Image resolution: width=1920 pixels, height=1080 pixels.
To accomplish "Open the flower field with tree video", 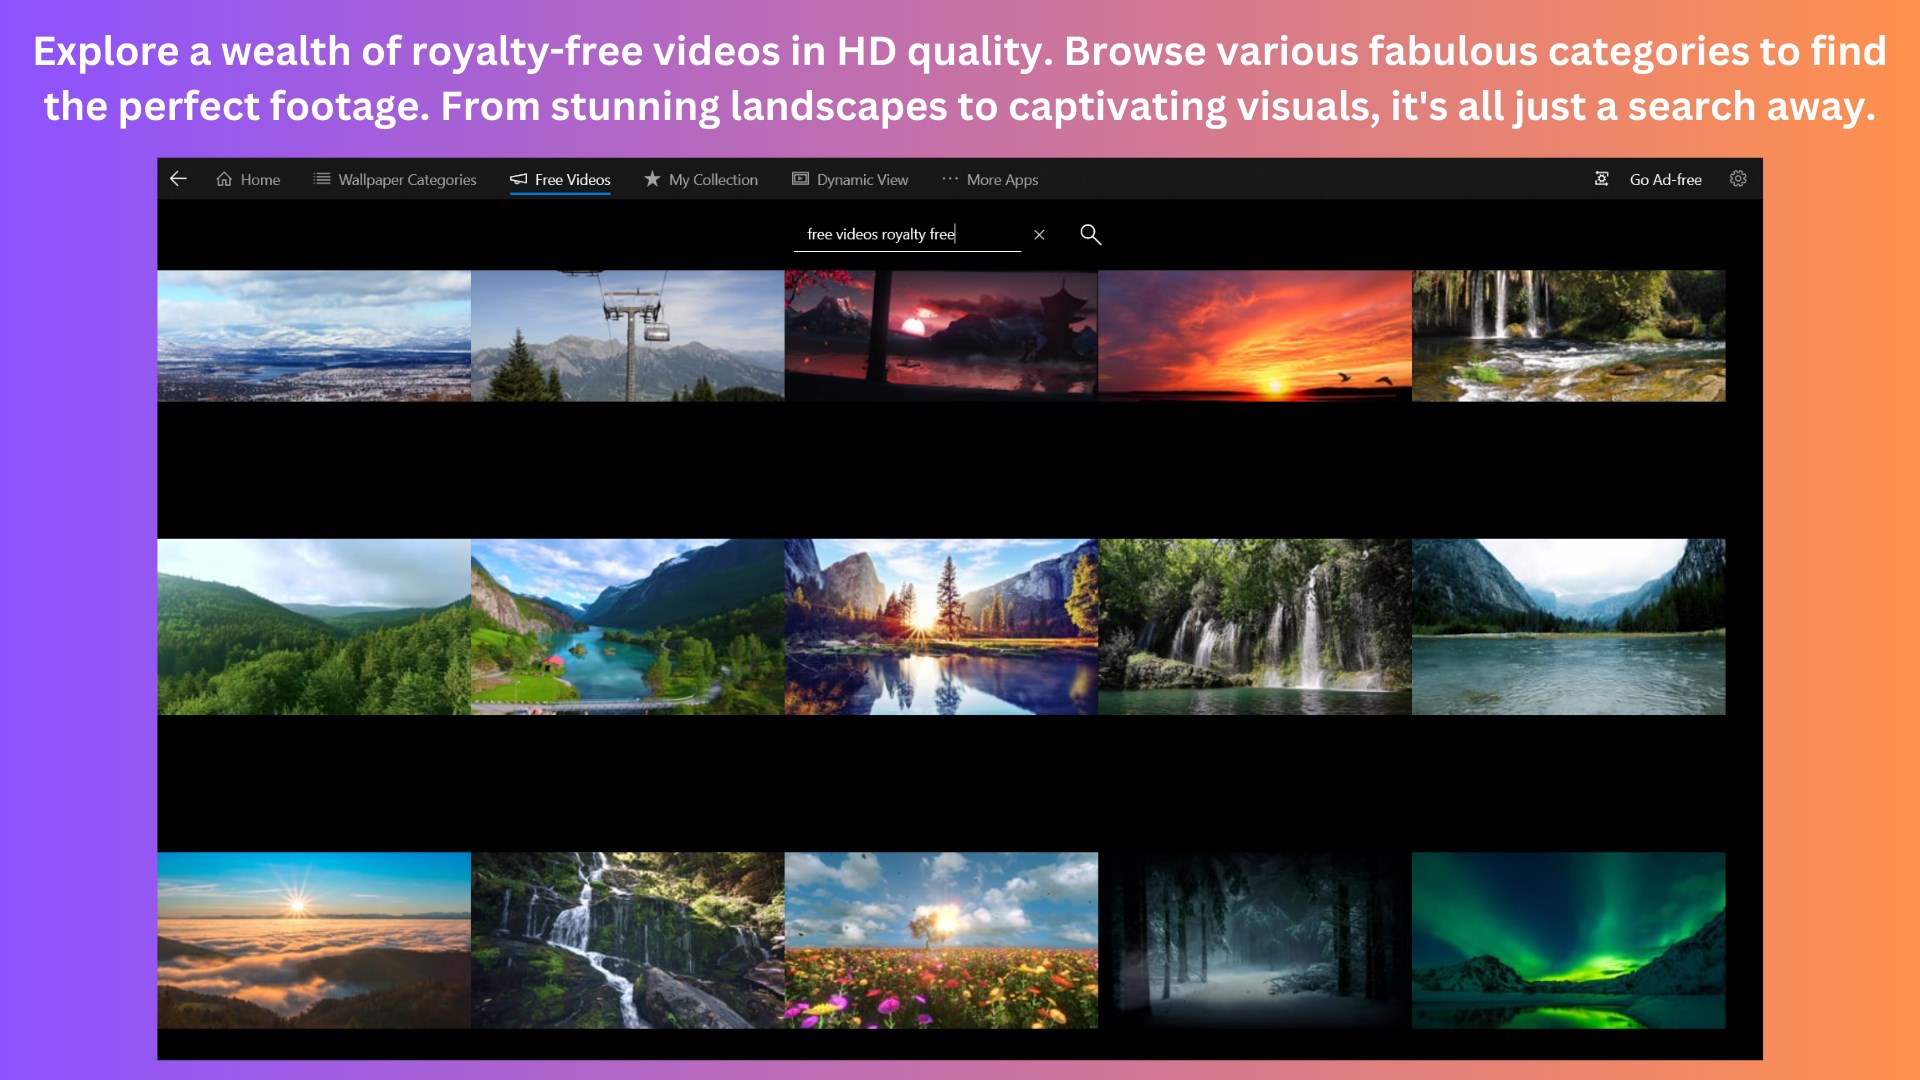I will 941,940.
